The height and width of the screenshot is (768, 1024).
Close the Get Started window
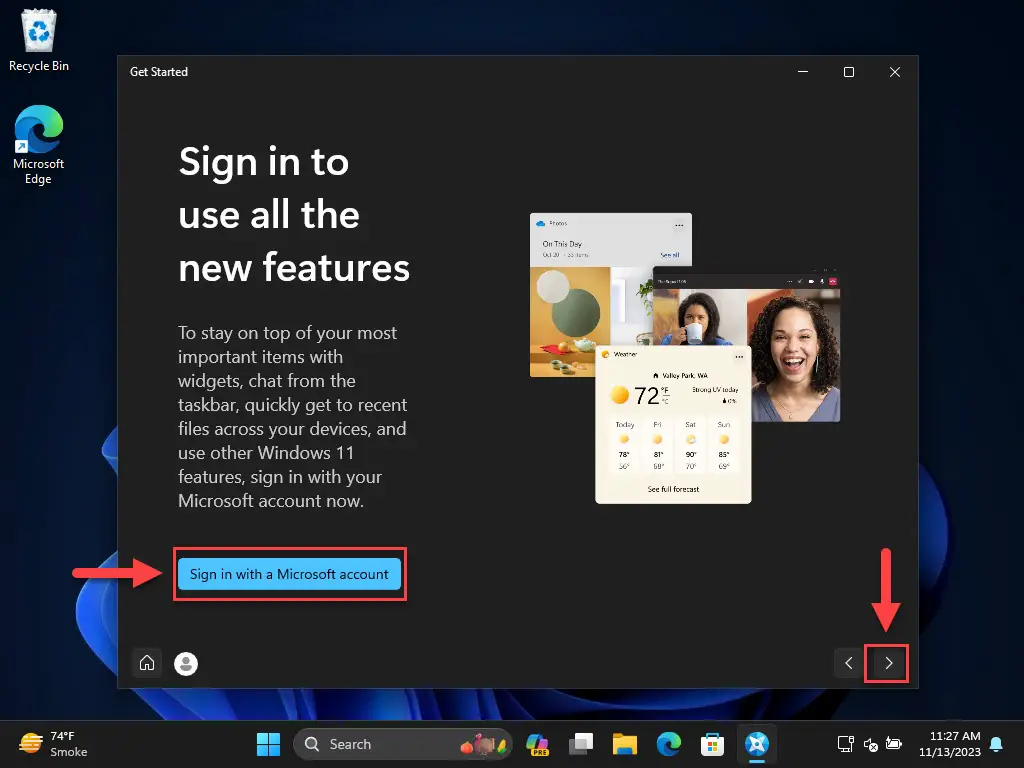click(895, 72)
